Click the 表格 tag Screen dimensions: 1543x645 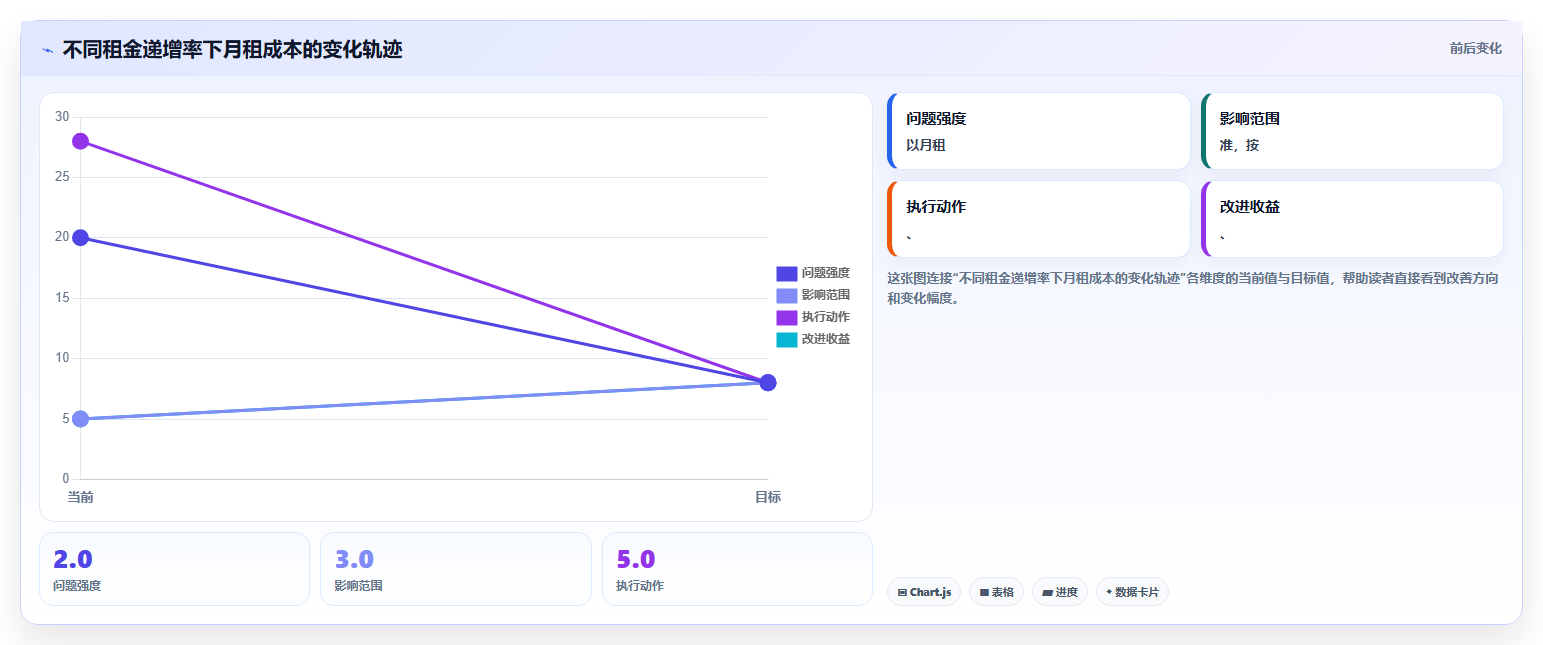click(x=996, y=592)
